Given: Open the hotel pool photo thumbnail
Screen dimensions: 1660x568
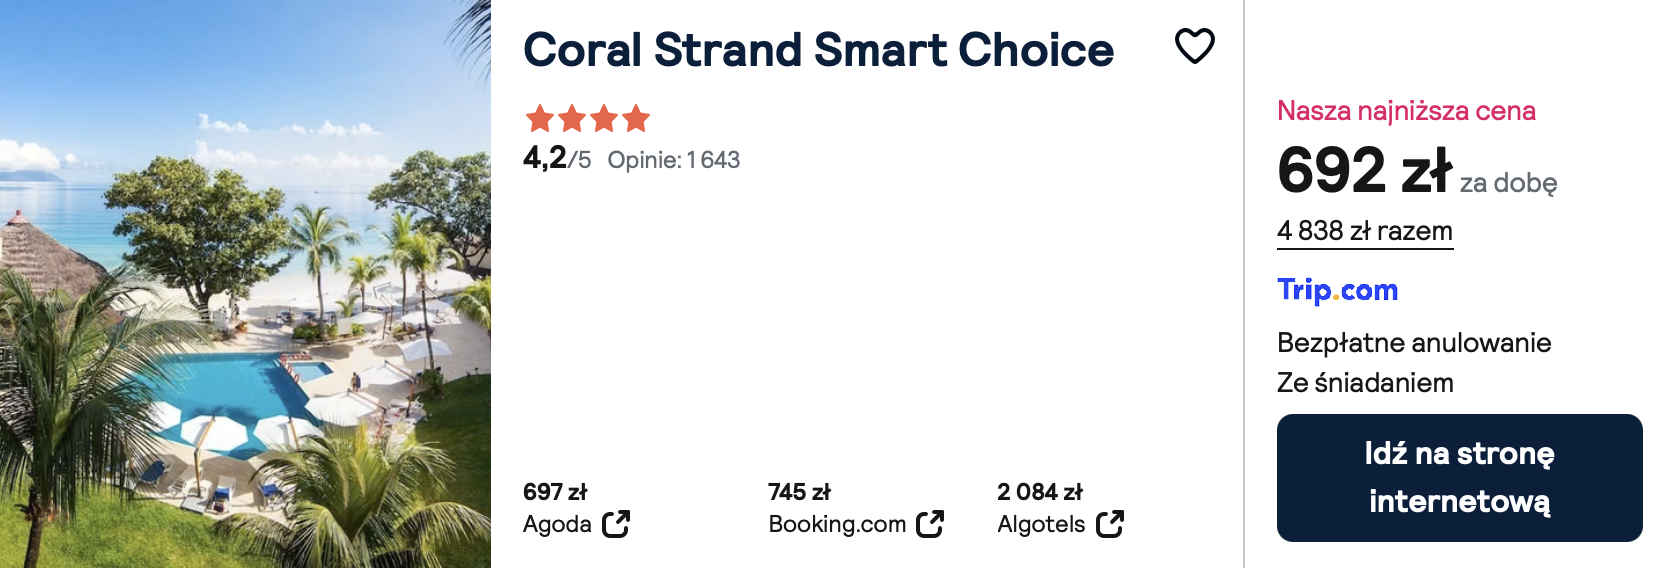Looking at the screenshot, I should point(245,284).
